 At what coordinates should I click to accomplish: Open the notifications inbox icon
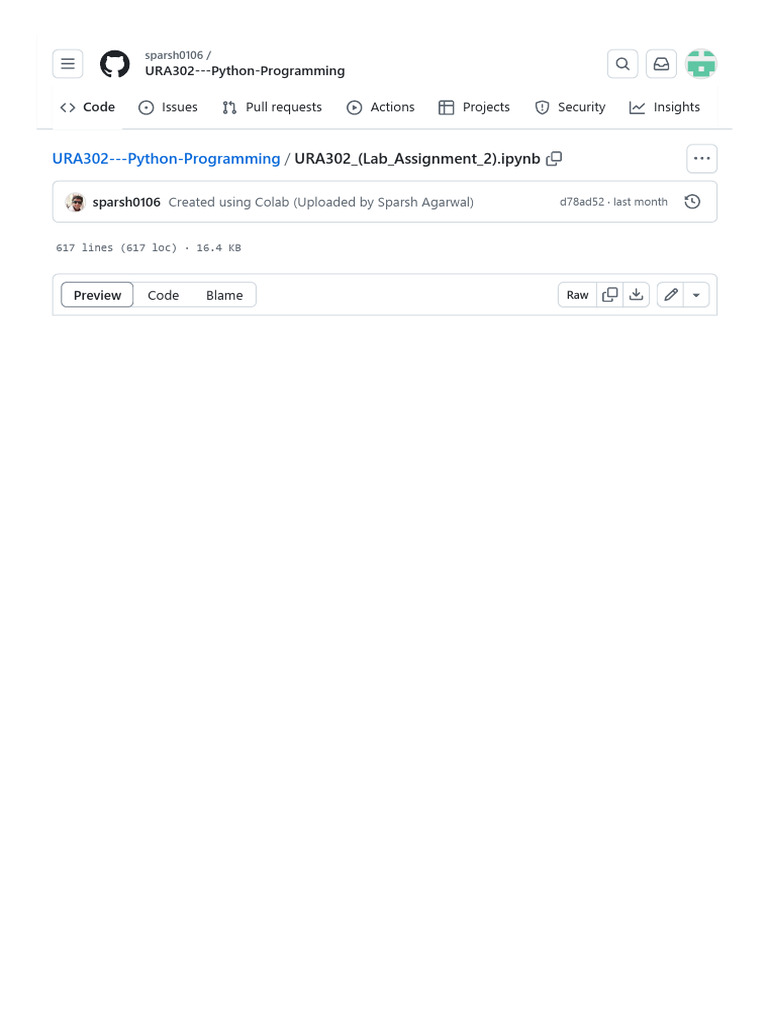tap(661, 64)
